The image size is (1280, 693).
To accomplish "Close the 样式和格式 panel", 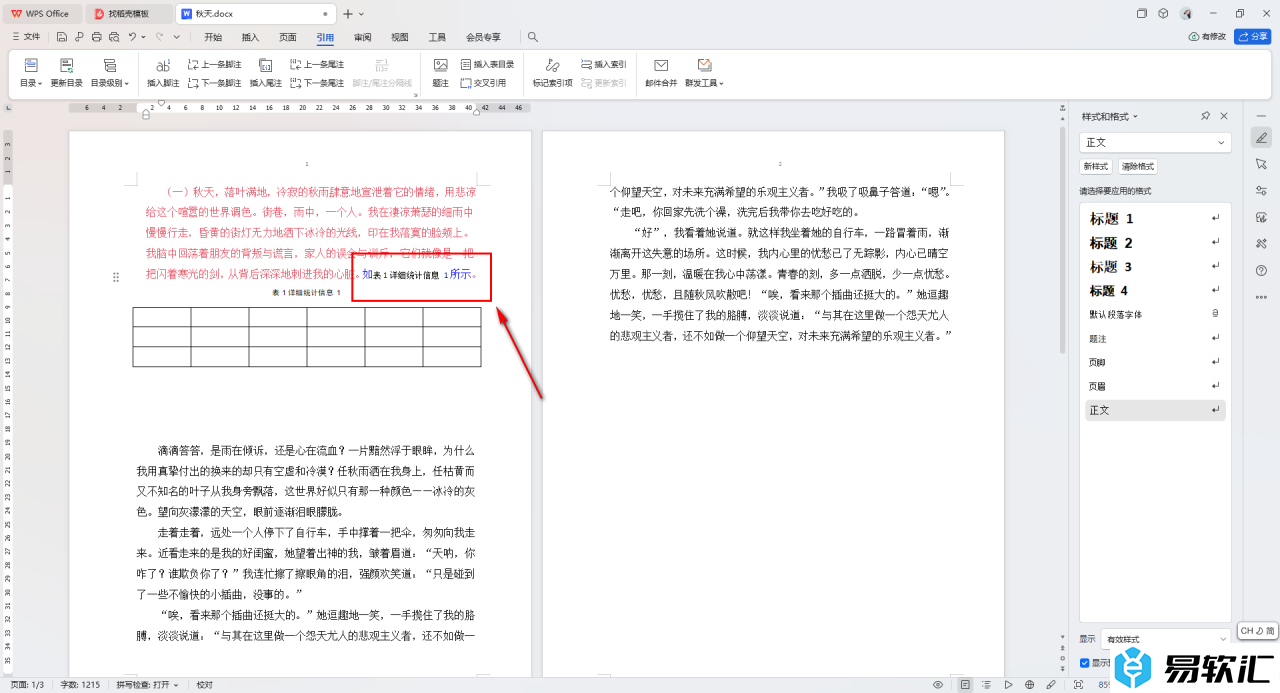I will coord(1223,116).
